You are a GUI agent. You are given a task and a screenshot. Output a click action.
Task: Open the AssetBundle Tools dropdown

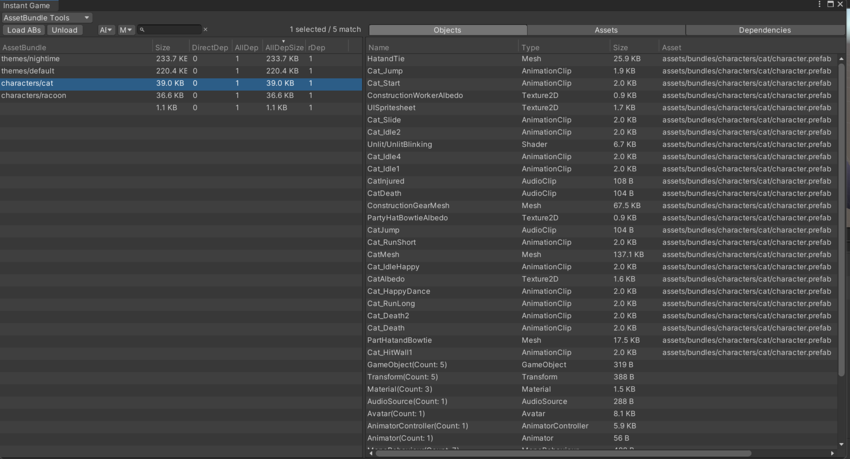[47, 18]
